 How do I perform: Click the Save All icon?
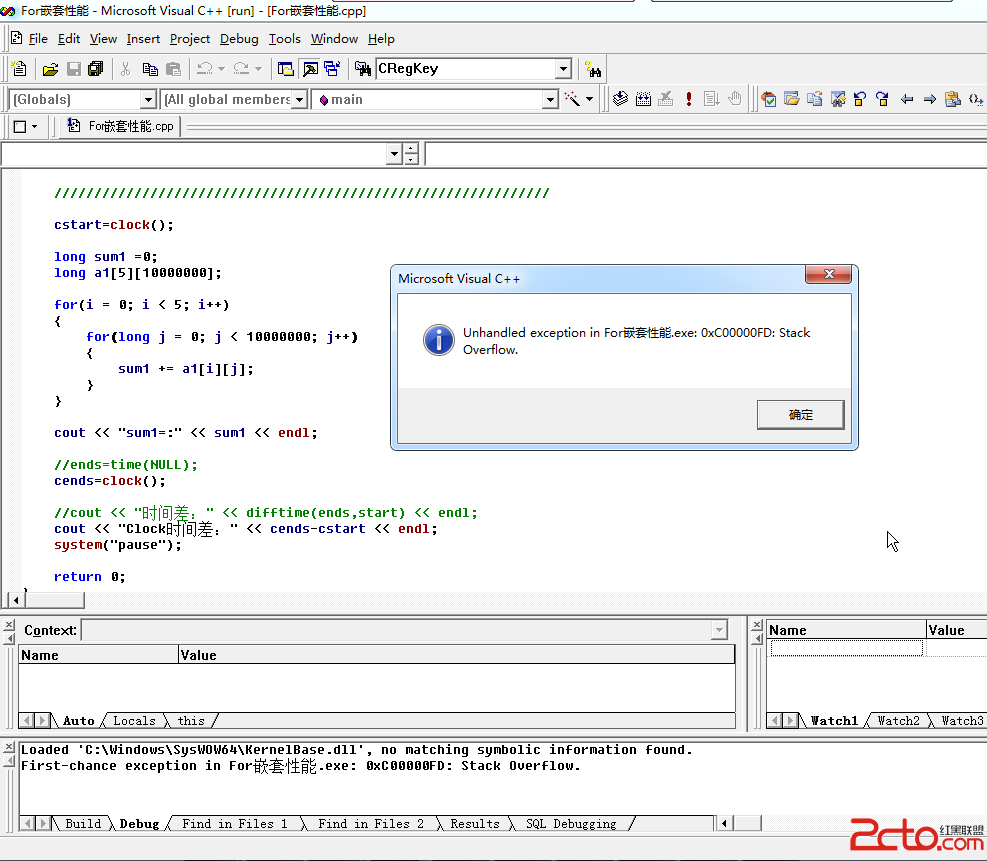pos(96,69)
